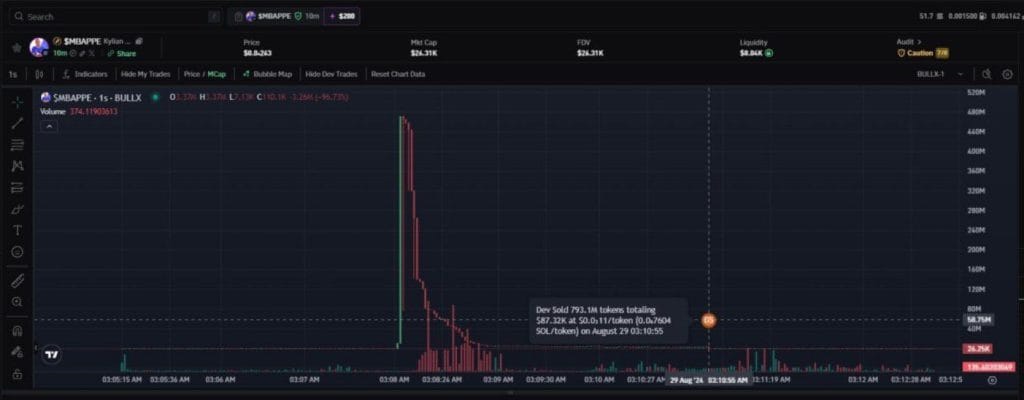Pick the text annotation tool
1024x400 pixels.
tap(17, 230)
